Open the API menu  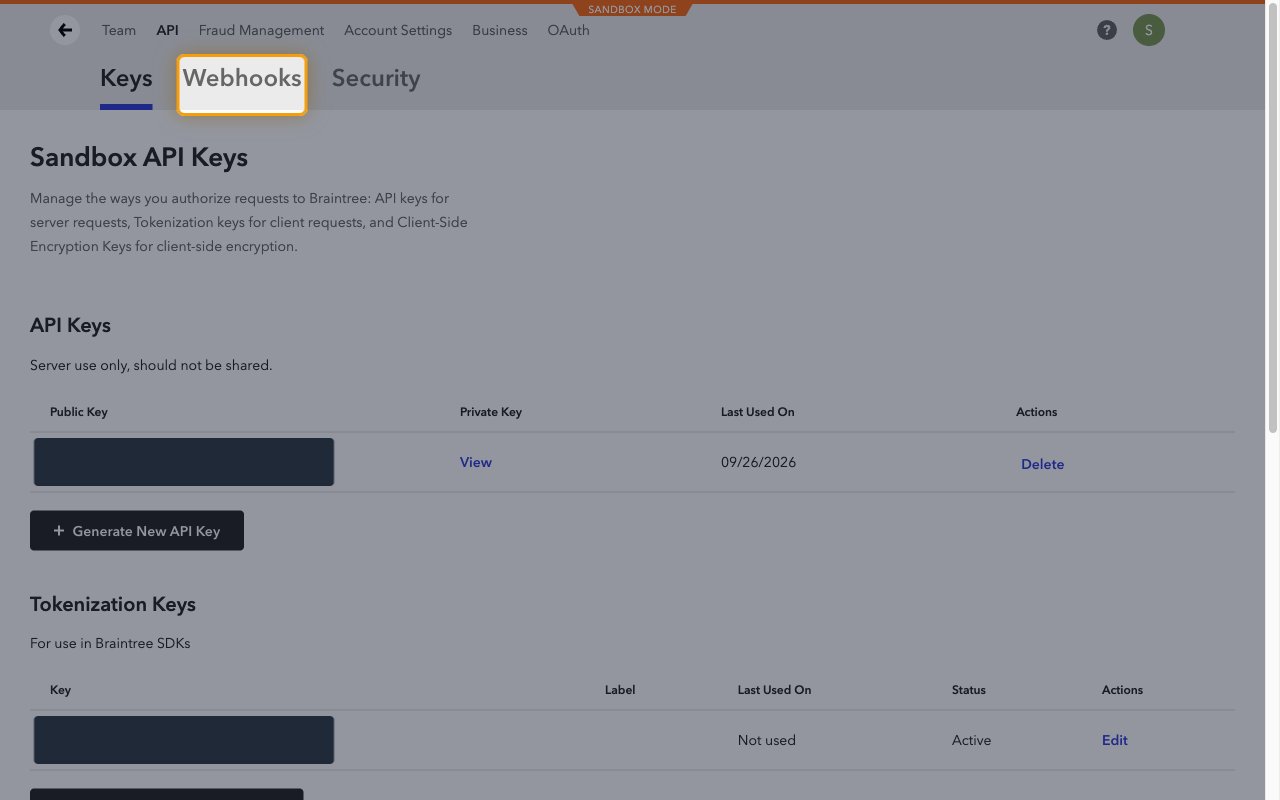pyautogui.click(x=167, y=30)
